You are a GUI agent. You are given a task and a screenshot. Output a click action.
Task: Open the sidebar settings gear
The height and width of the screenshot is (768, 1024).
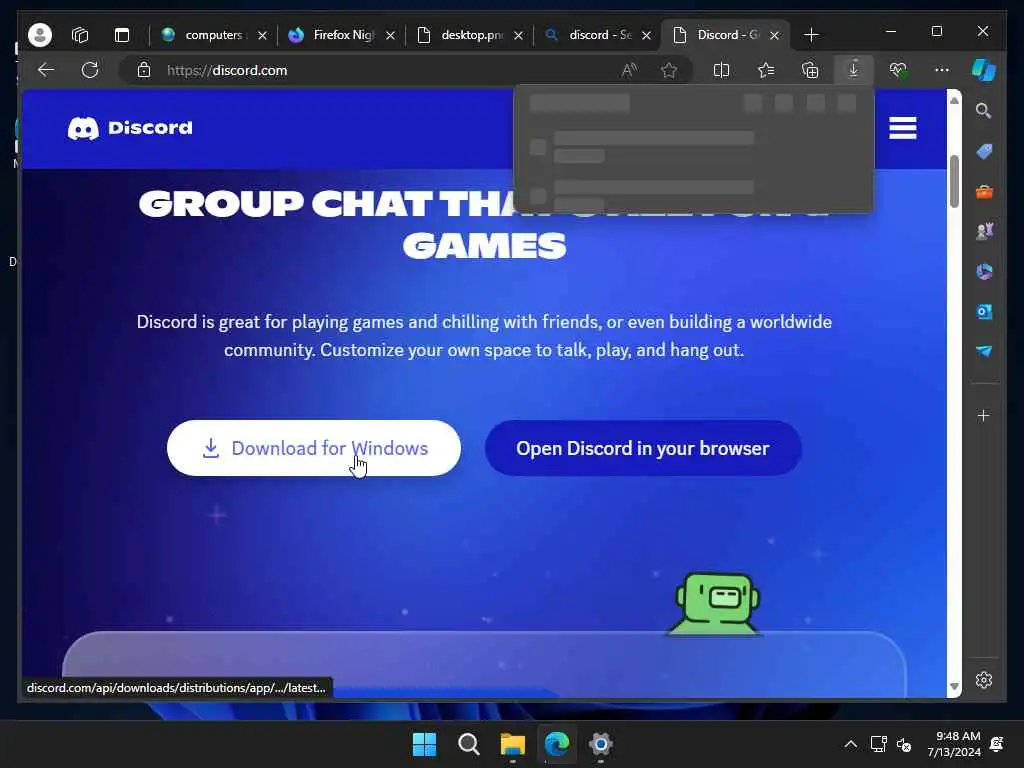coord(984,680)
